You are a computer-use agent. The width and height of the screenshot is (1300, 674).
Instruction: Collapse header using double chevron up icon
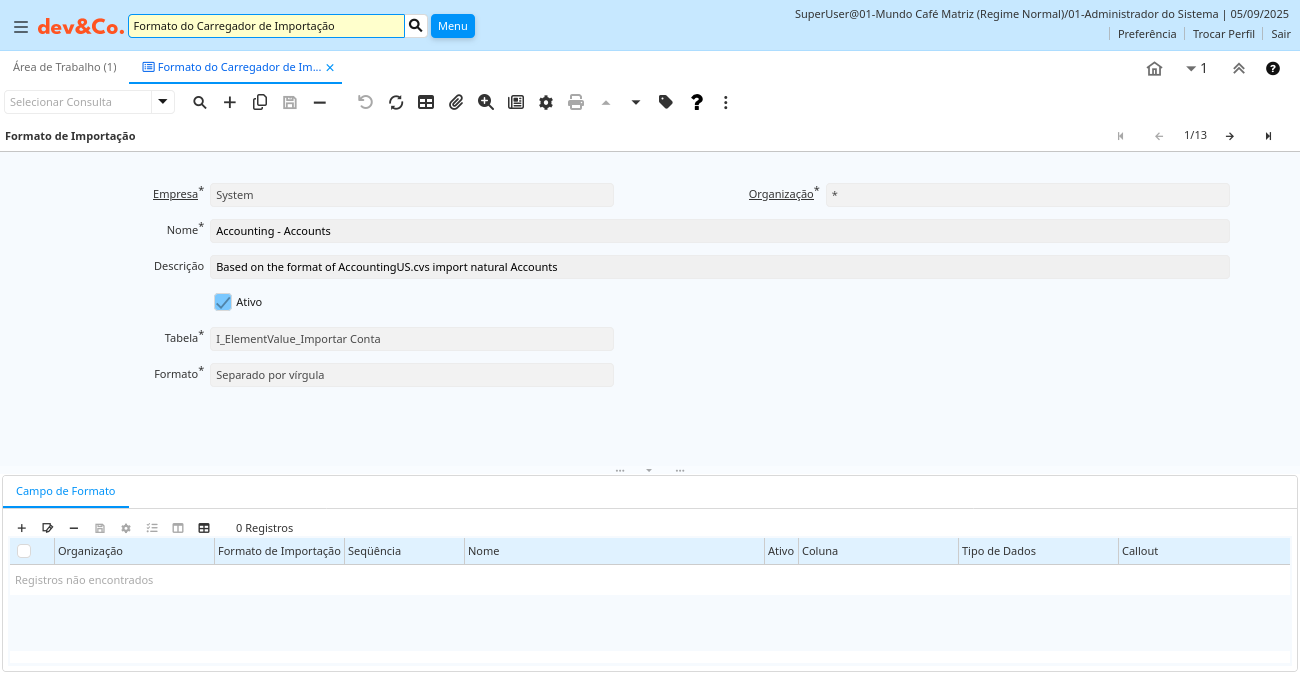[x=1238, y=69]
